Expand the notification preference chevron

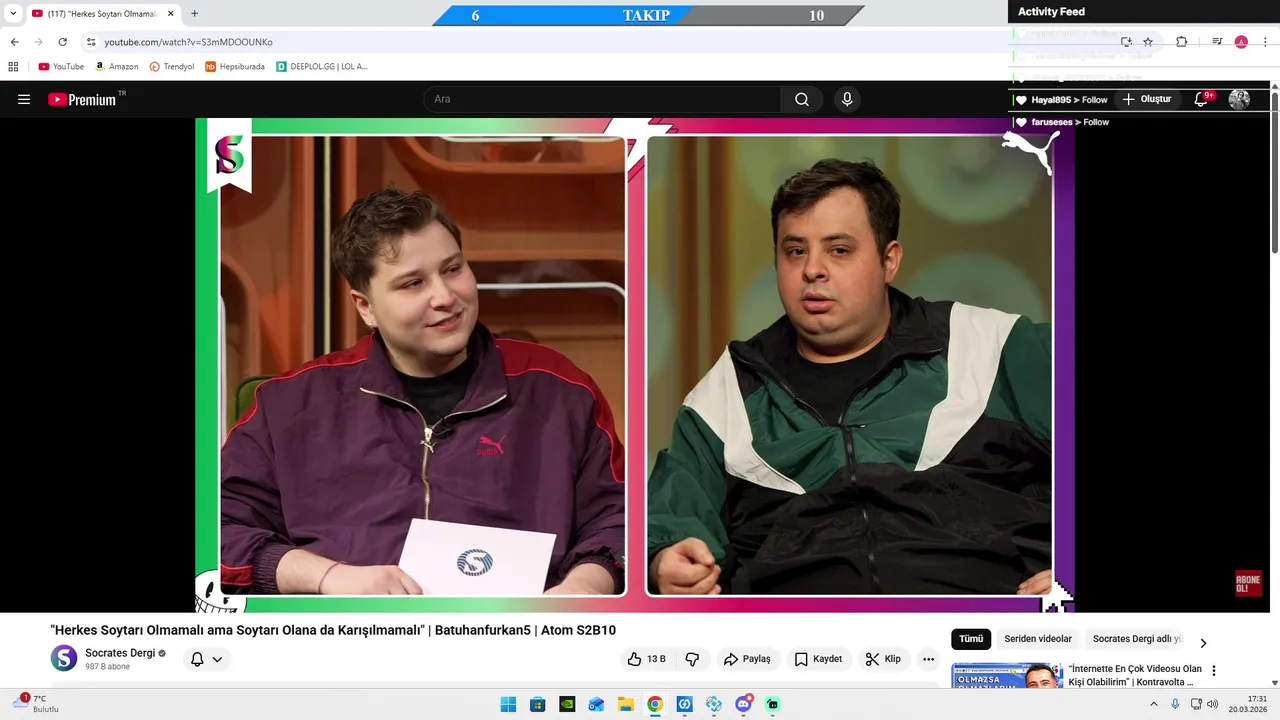pos(217,659)
